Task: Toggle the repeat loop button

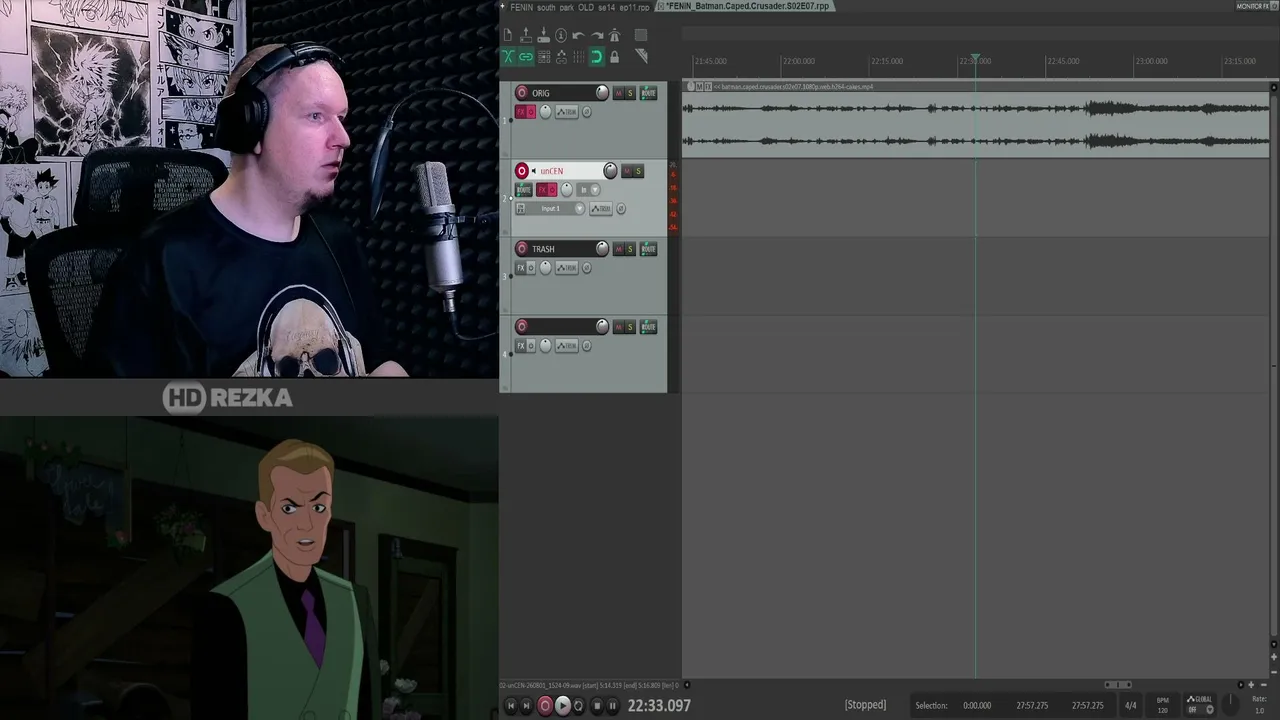Action: tap(578, 706)
